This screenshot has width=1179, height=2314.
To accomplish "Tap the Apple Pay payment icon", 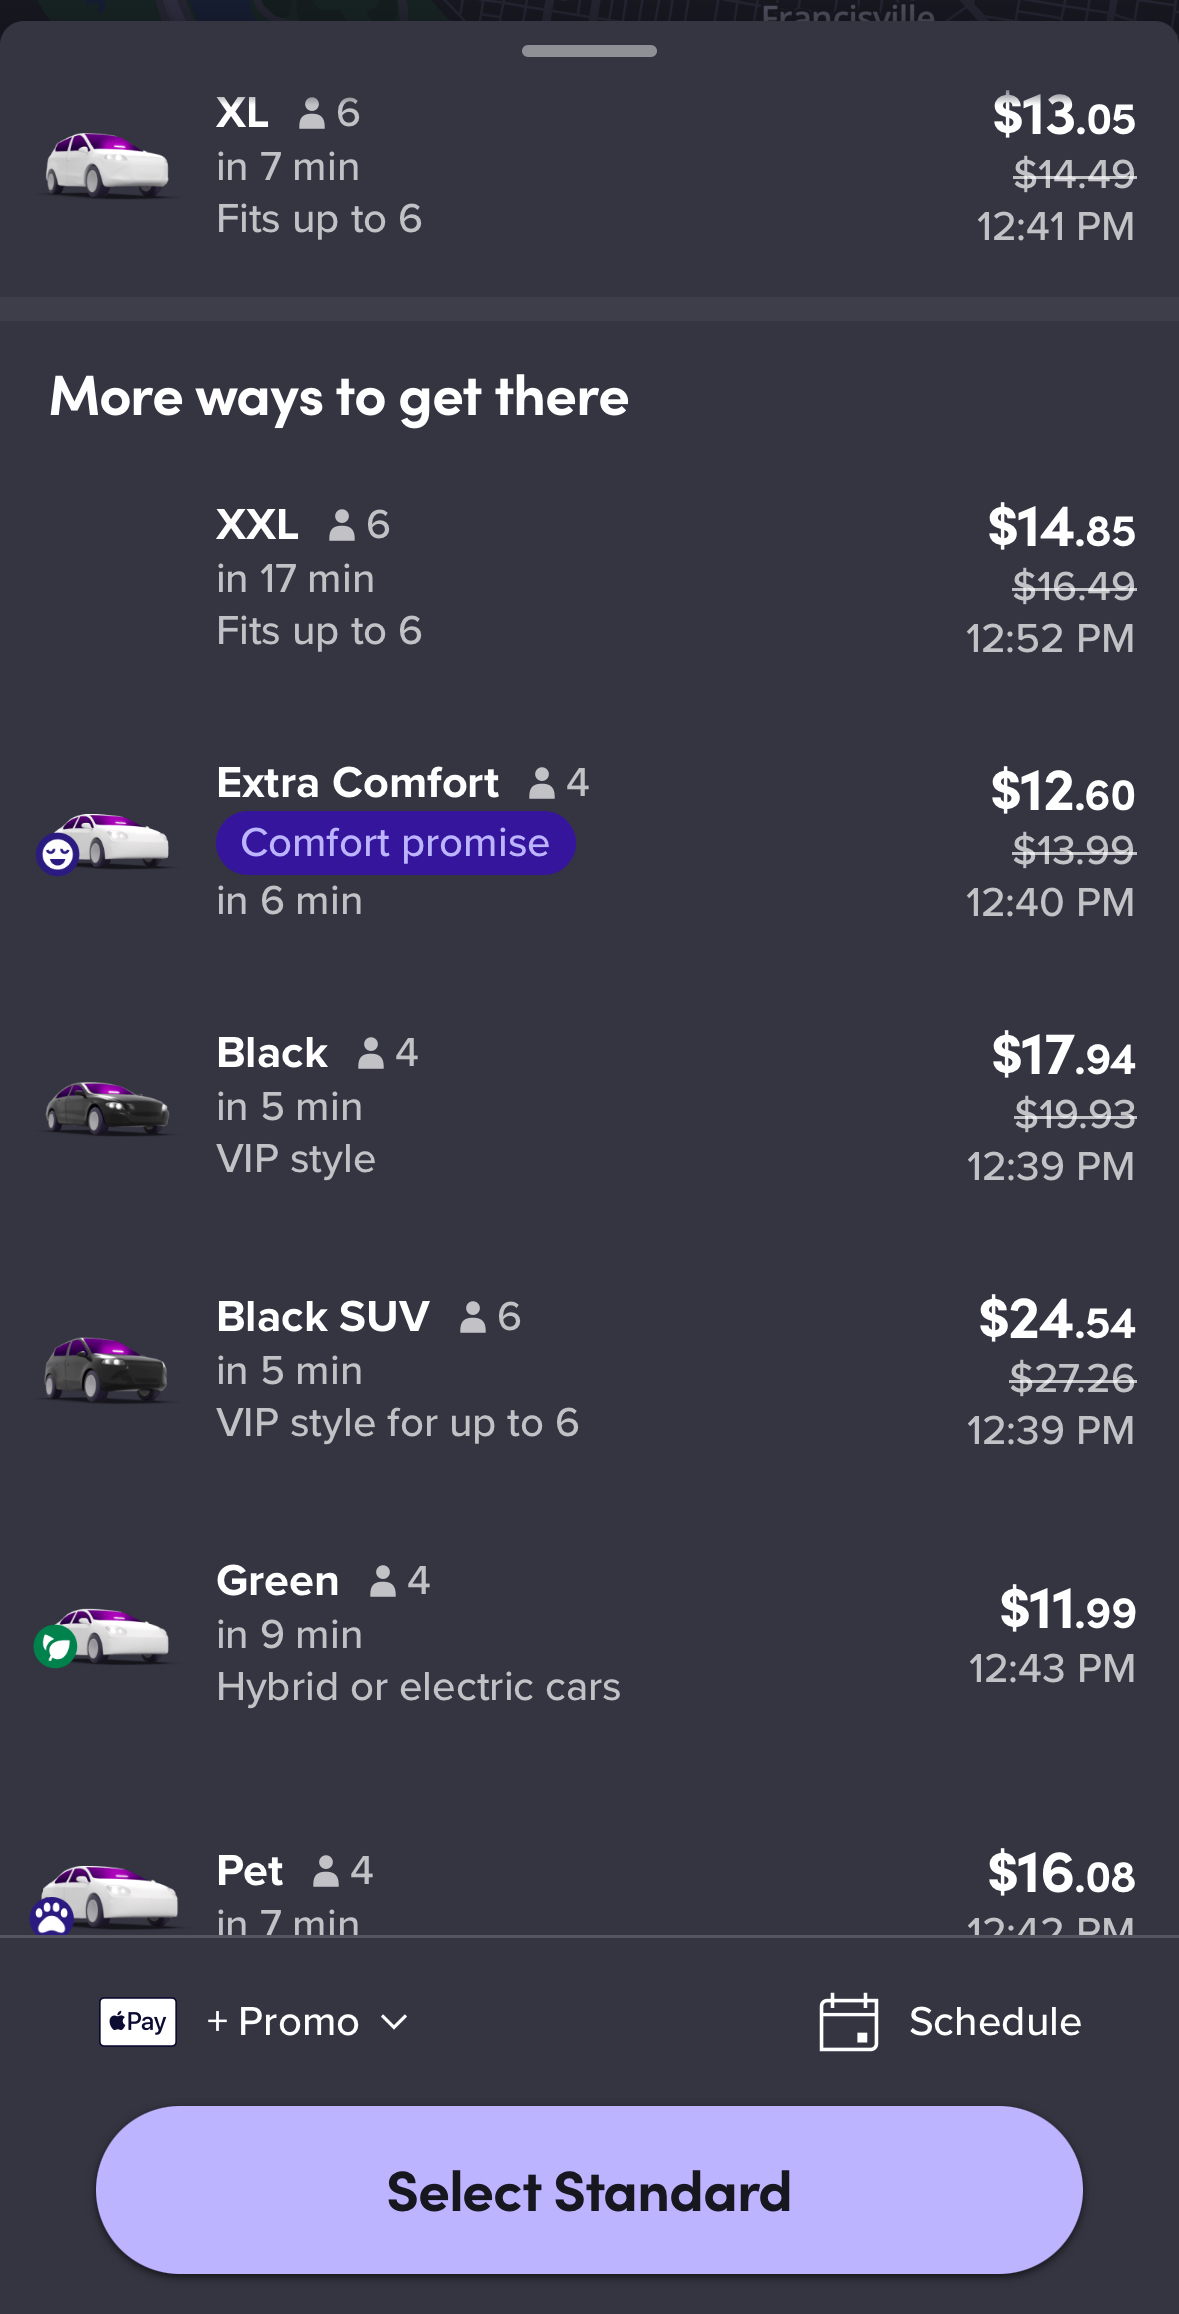I will [x=138, y=2022].
